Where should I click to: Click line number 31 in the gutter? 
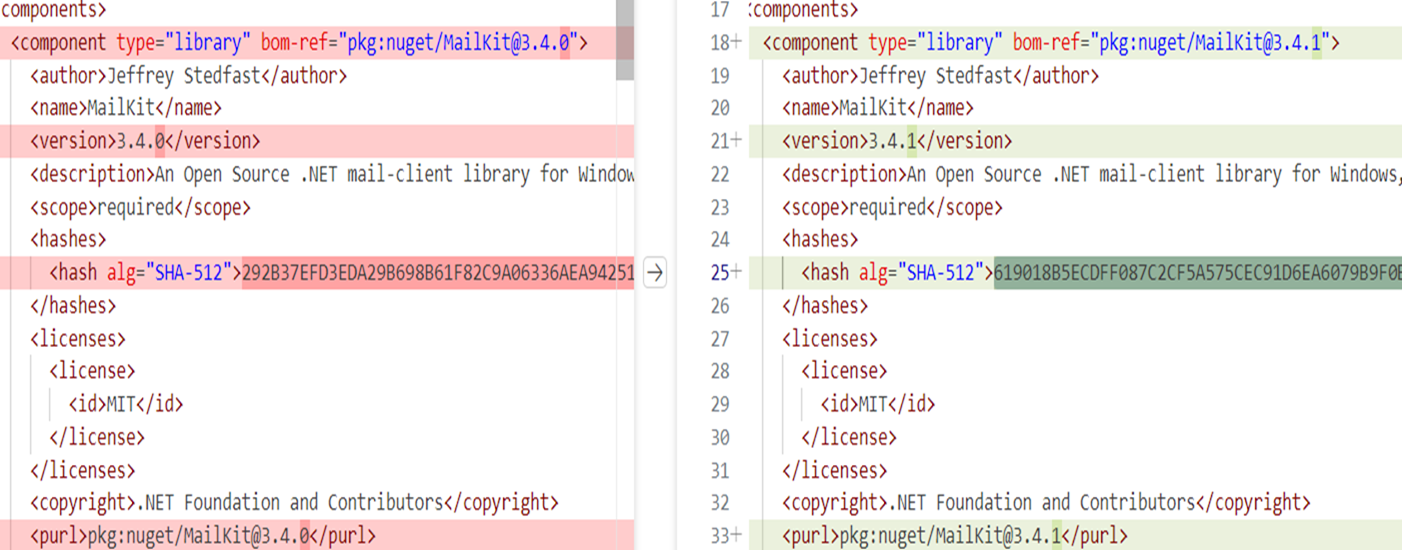point(720,469)
